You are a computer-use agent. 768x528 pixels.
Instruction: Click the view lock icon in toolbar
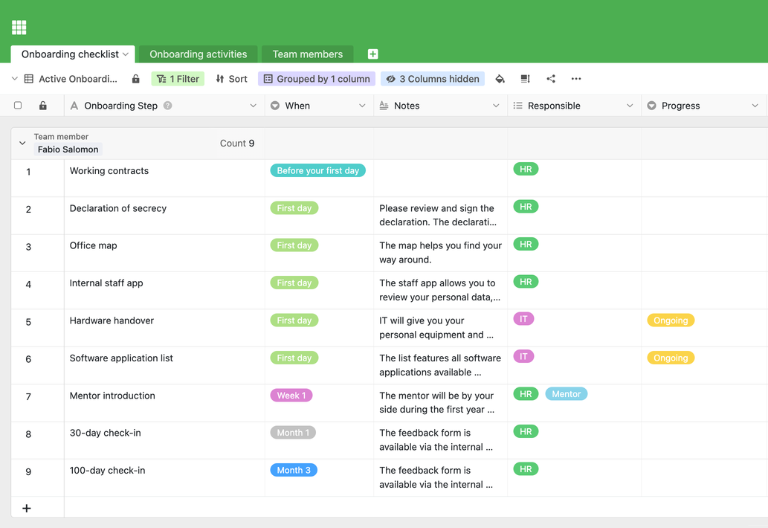136,79
